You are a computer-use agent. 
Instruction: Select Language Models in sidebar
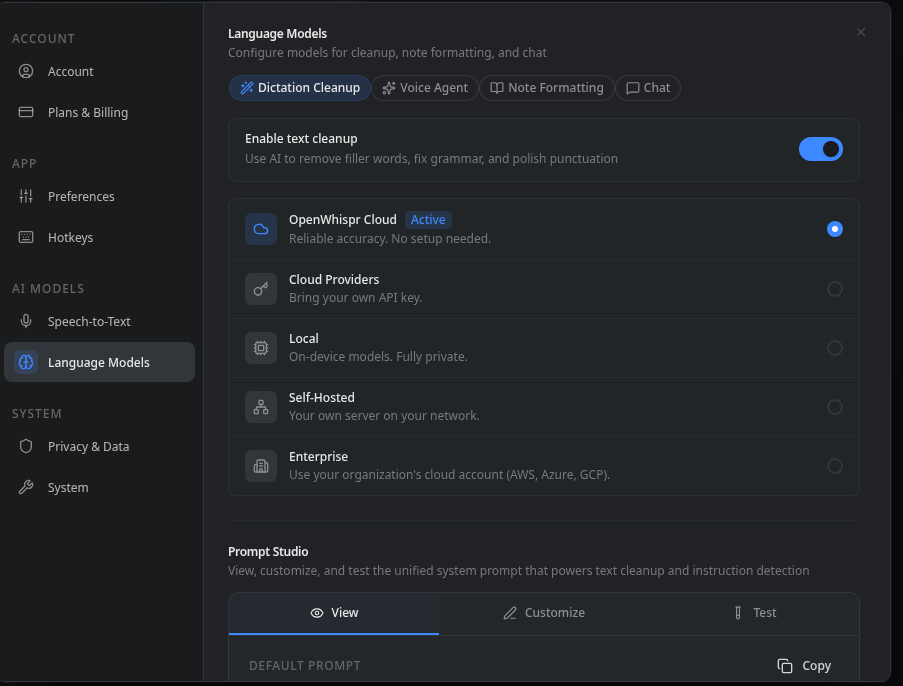coord(99,362)
